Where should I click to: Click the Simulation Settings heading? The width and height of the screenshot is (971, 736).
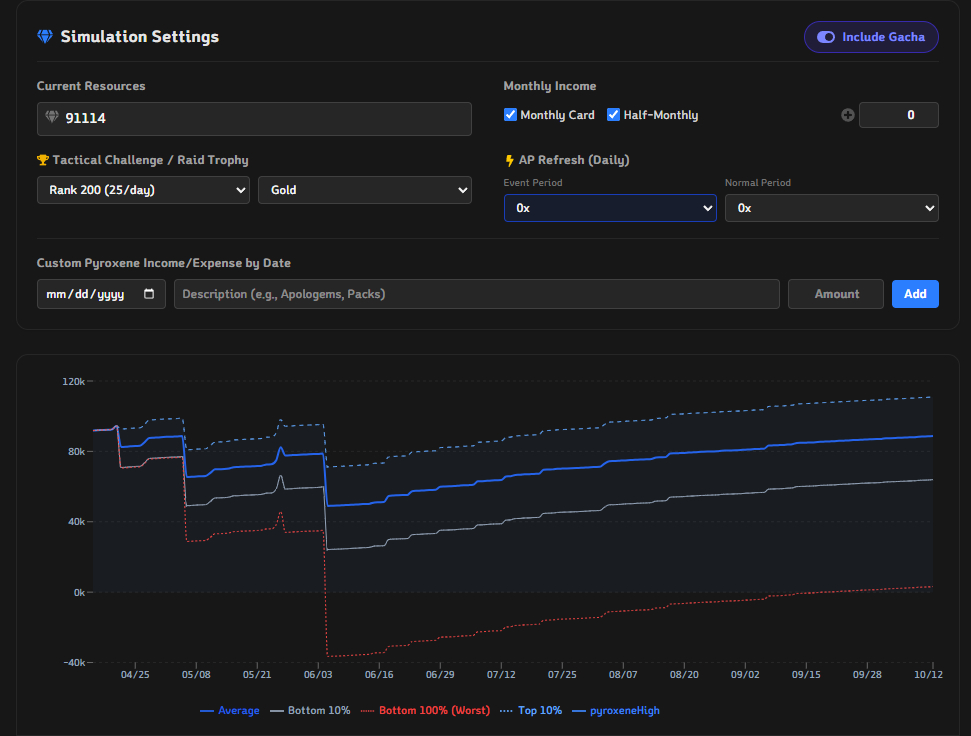point(139,37)
